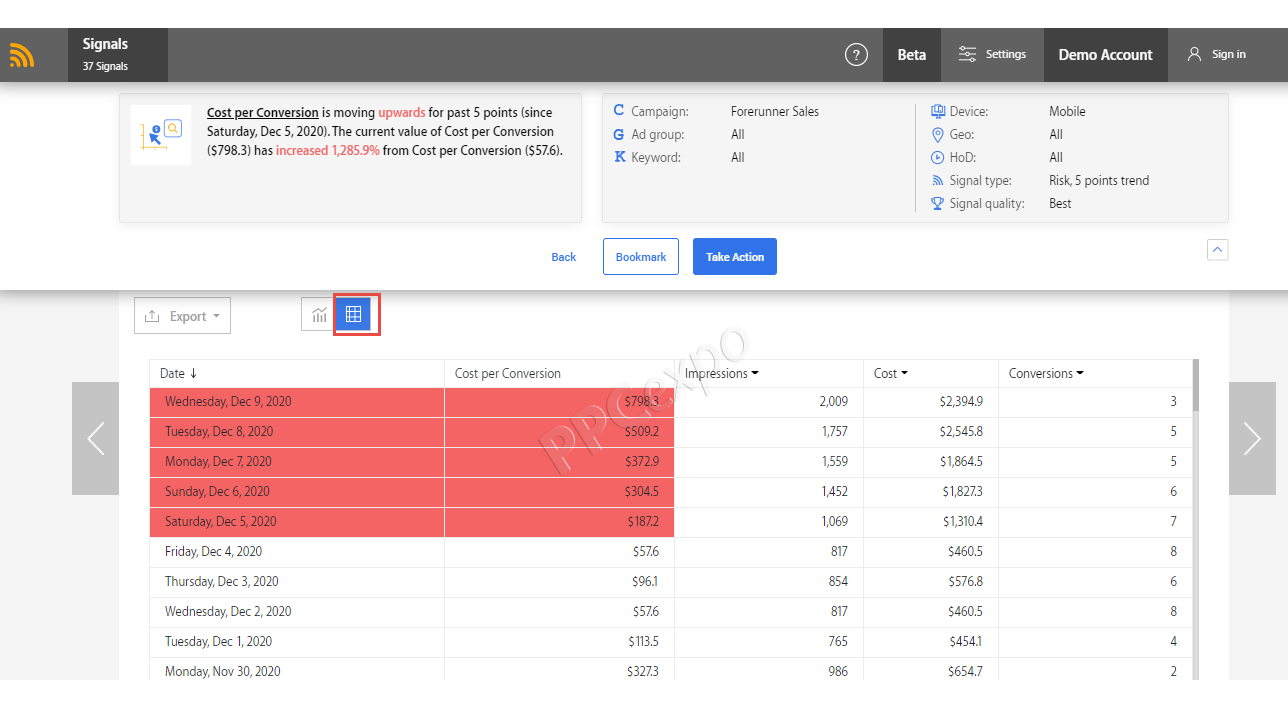Select the Thursday, Dec 3, 2020 row
The image size is (1288, 708).
tap(670, 582)
